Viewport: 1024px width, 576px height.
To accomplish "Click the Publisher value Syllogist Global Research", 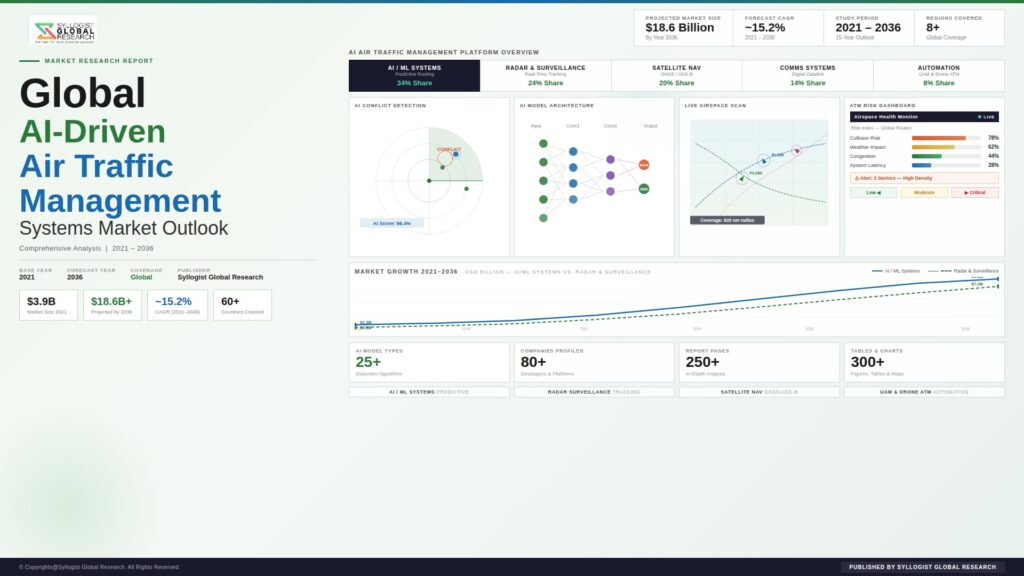I will tap(220, 277).
